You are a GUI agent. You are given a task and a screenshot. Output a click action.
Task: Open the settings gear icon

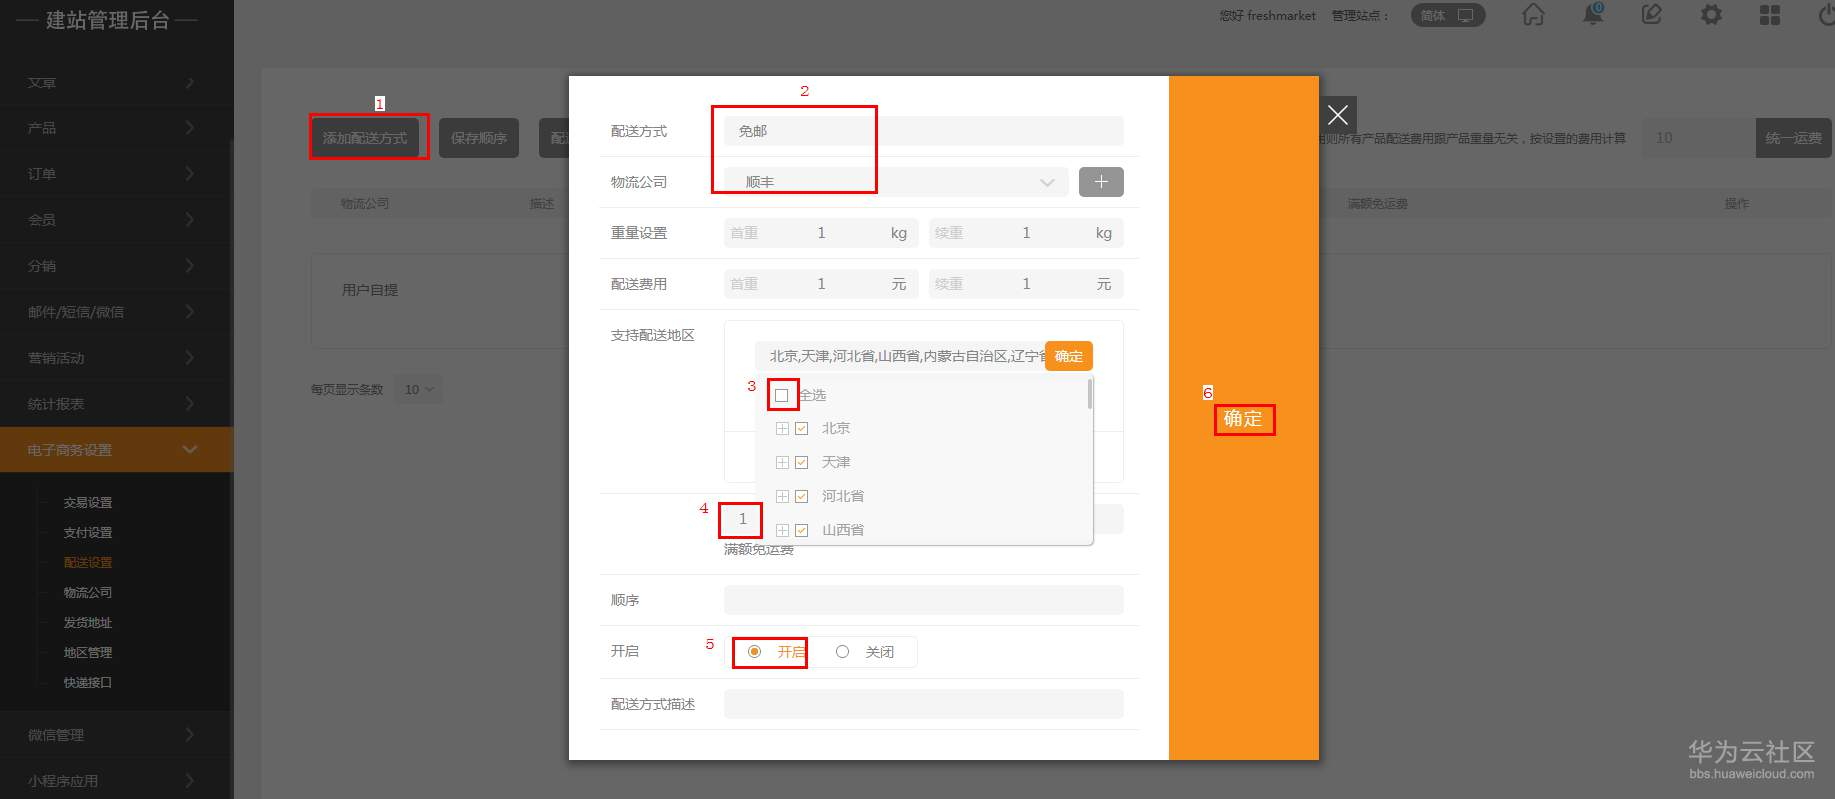pos(1711,15)
